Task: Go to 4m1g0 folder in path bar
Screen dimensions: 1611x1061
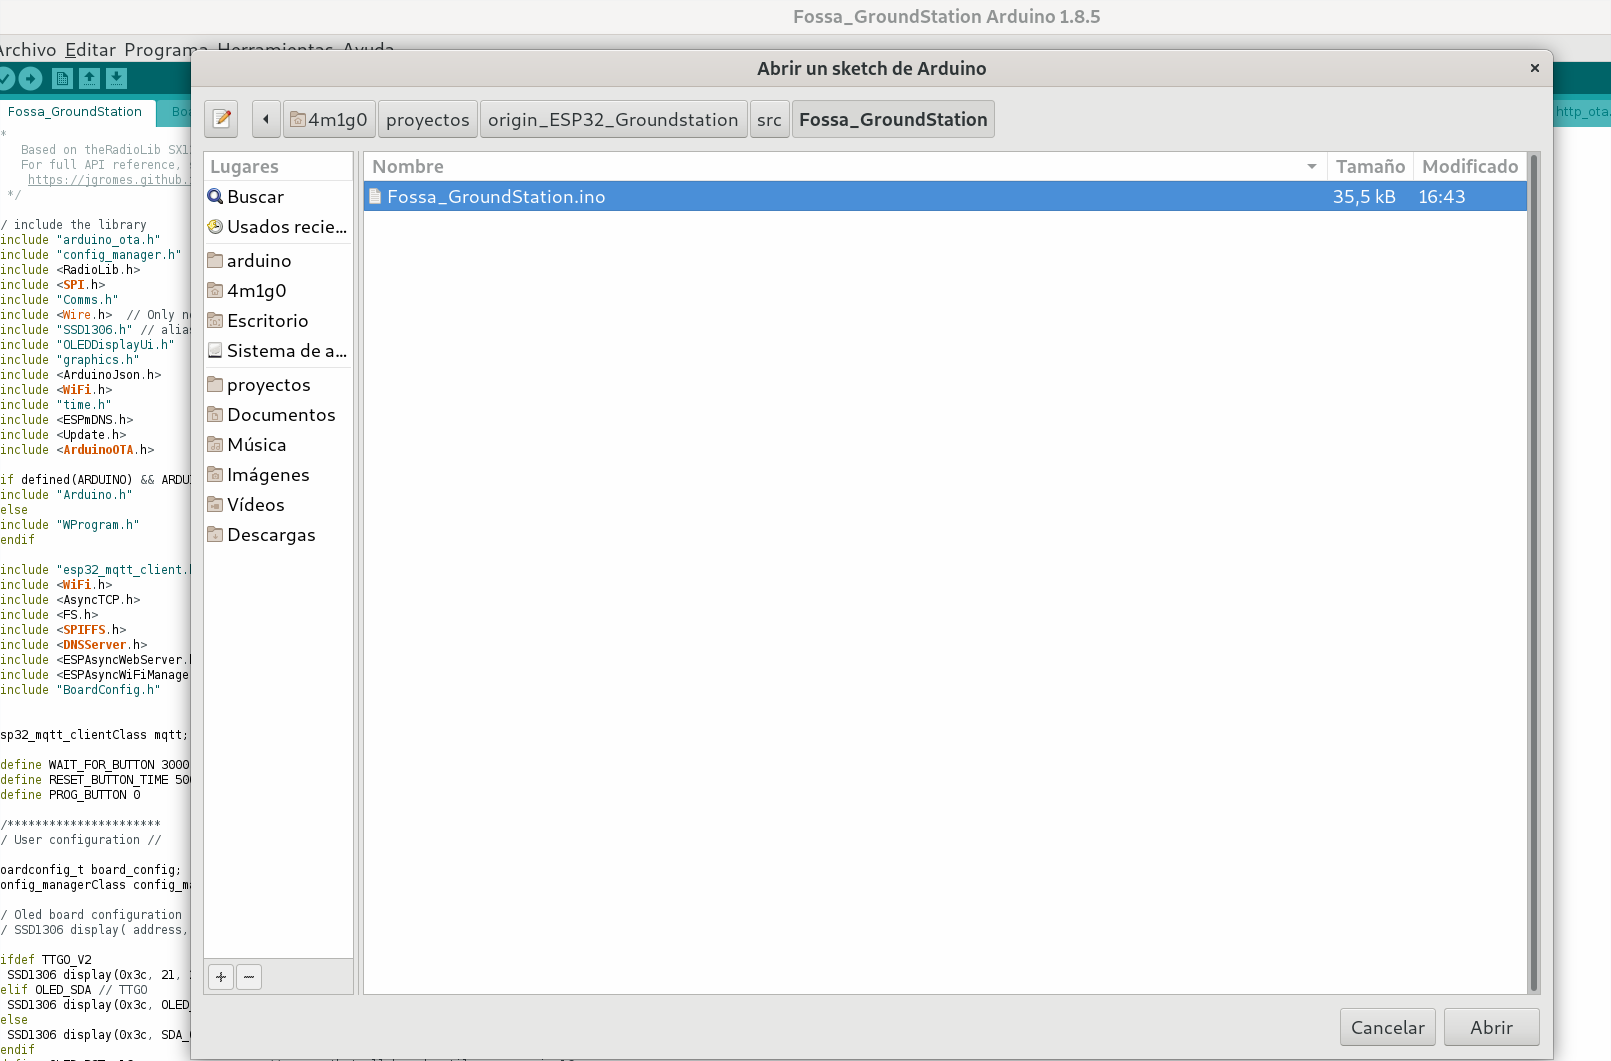Action: (329, 119)
